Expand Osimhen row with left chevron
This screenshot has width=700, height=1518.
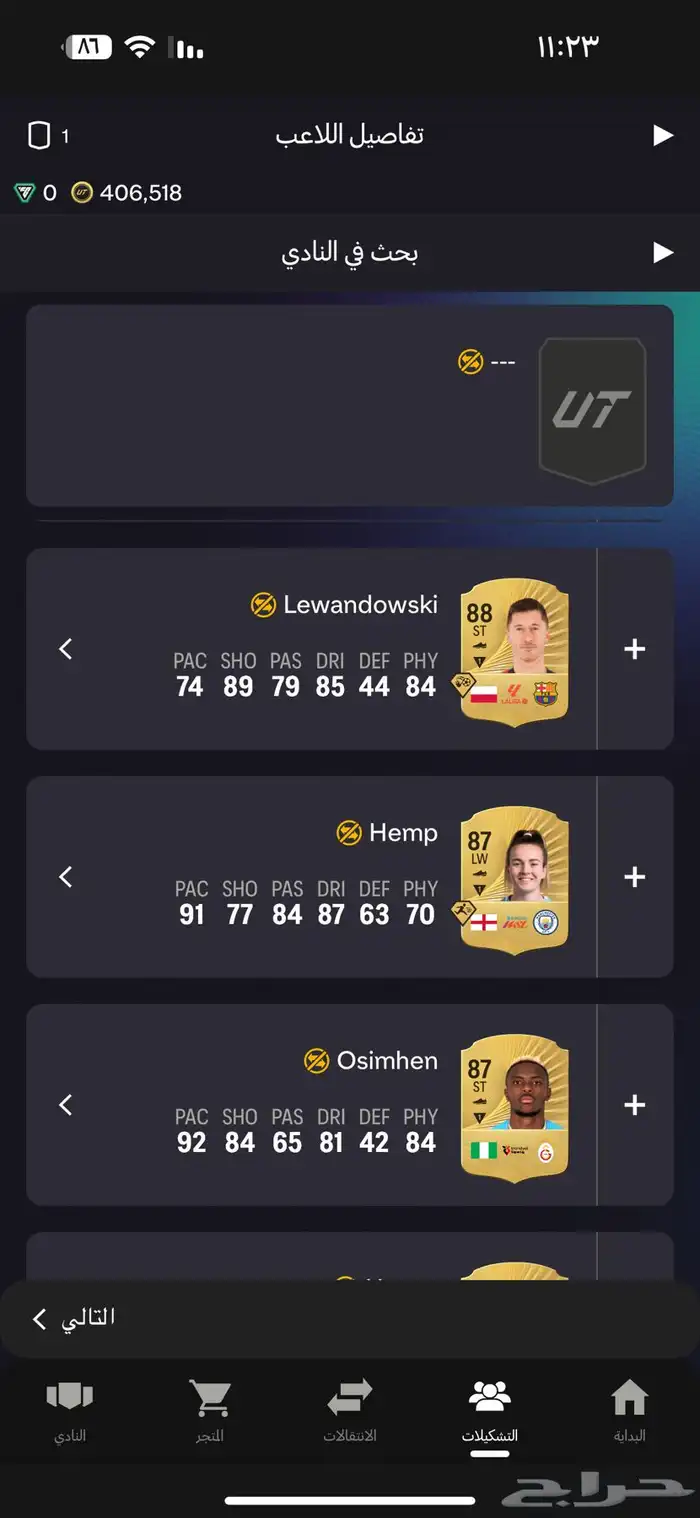(x=66, y=1105)
